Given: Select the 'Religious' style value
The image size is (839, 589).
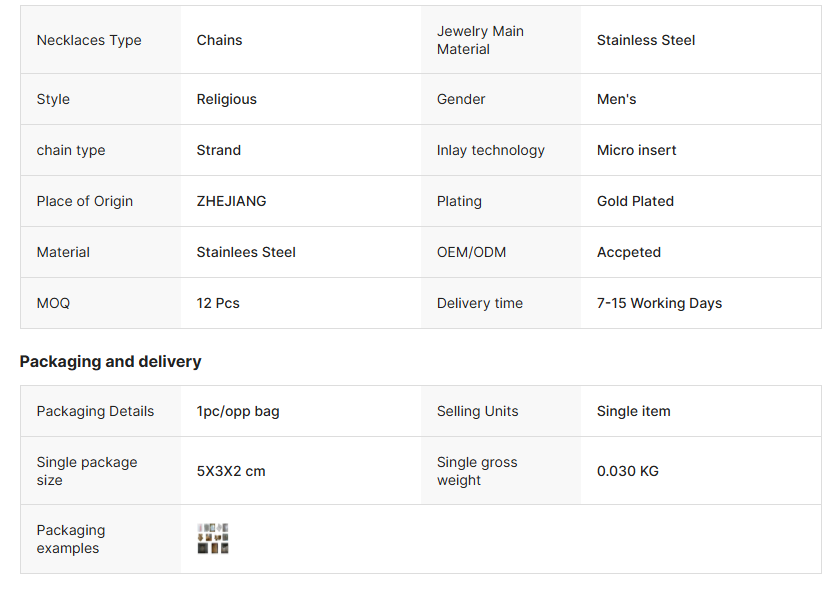Looking at the screenshot, I should coord(227,99).
